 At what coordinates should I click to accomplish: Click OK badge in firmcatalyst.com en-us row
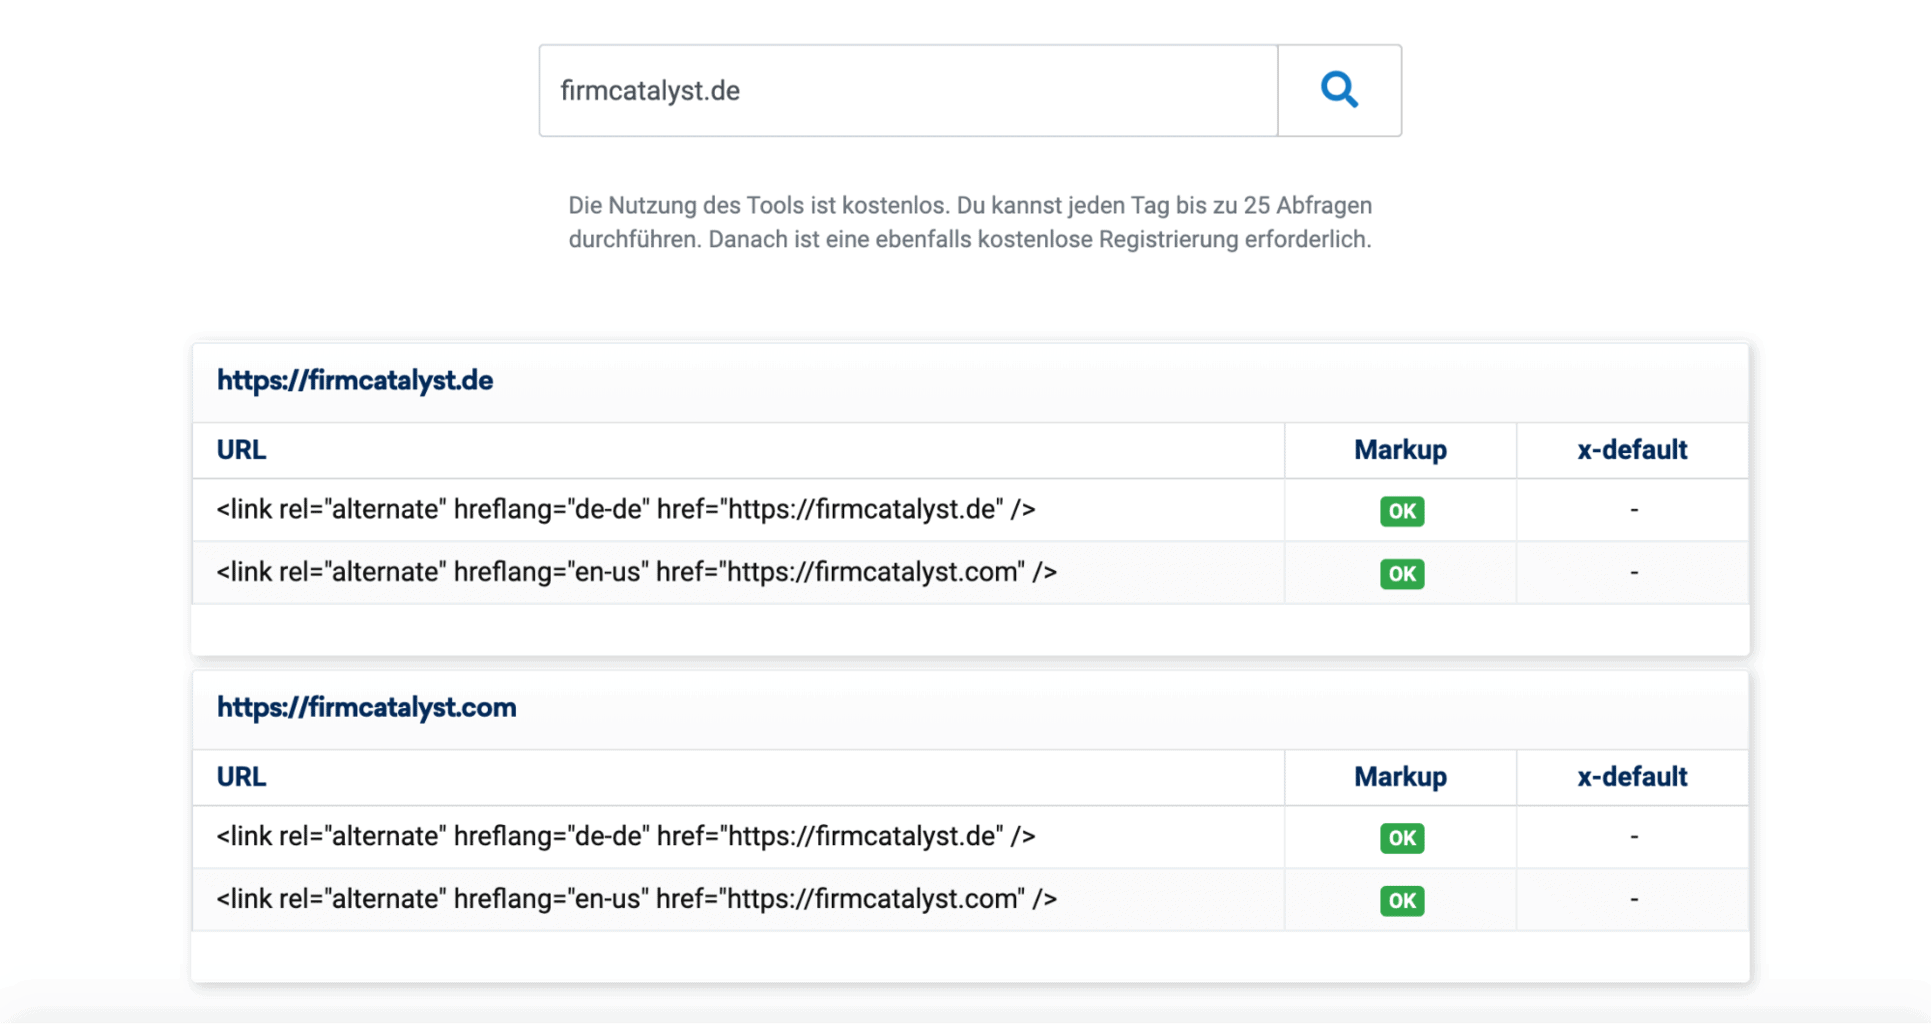click(x=1400, y=900)
